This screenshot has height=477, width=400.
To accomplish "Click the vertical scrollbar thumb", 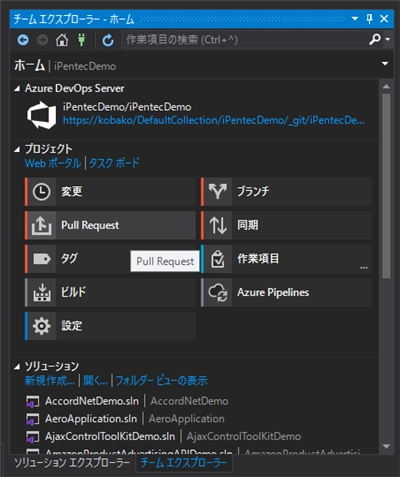I will 386,186.
